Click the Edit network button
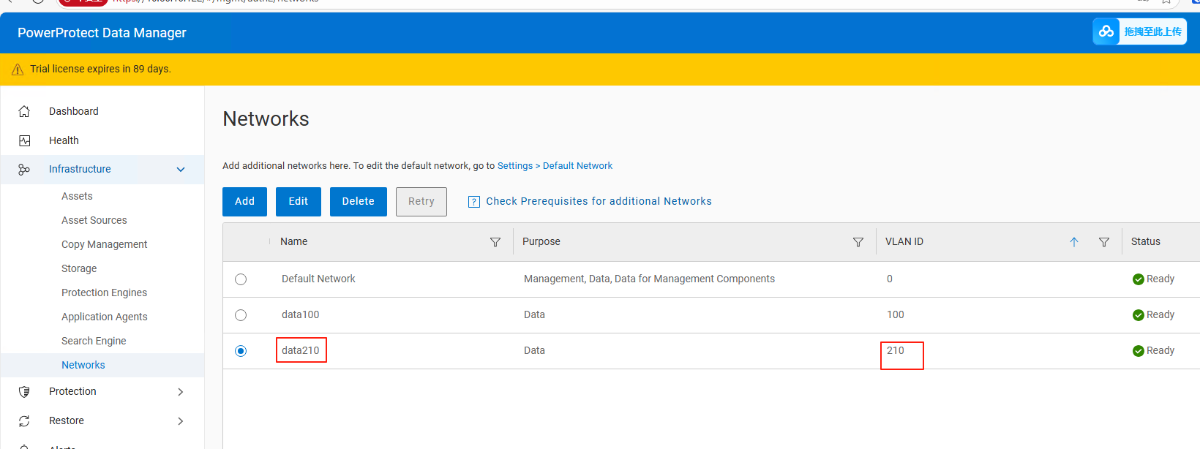Image resolution: width=1200 pixels, height=449 pixels. pos(298,201)
